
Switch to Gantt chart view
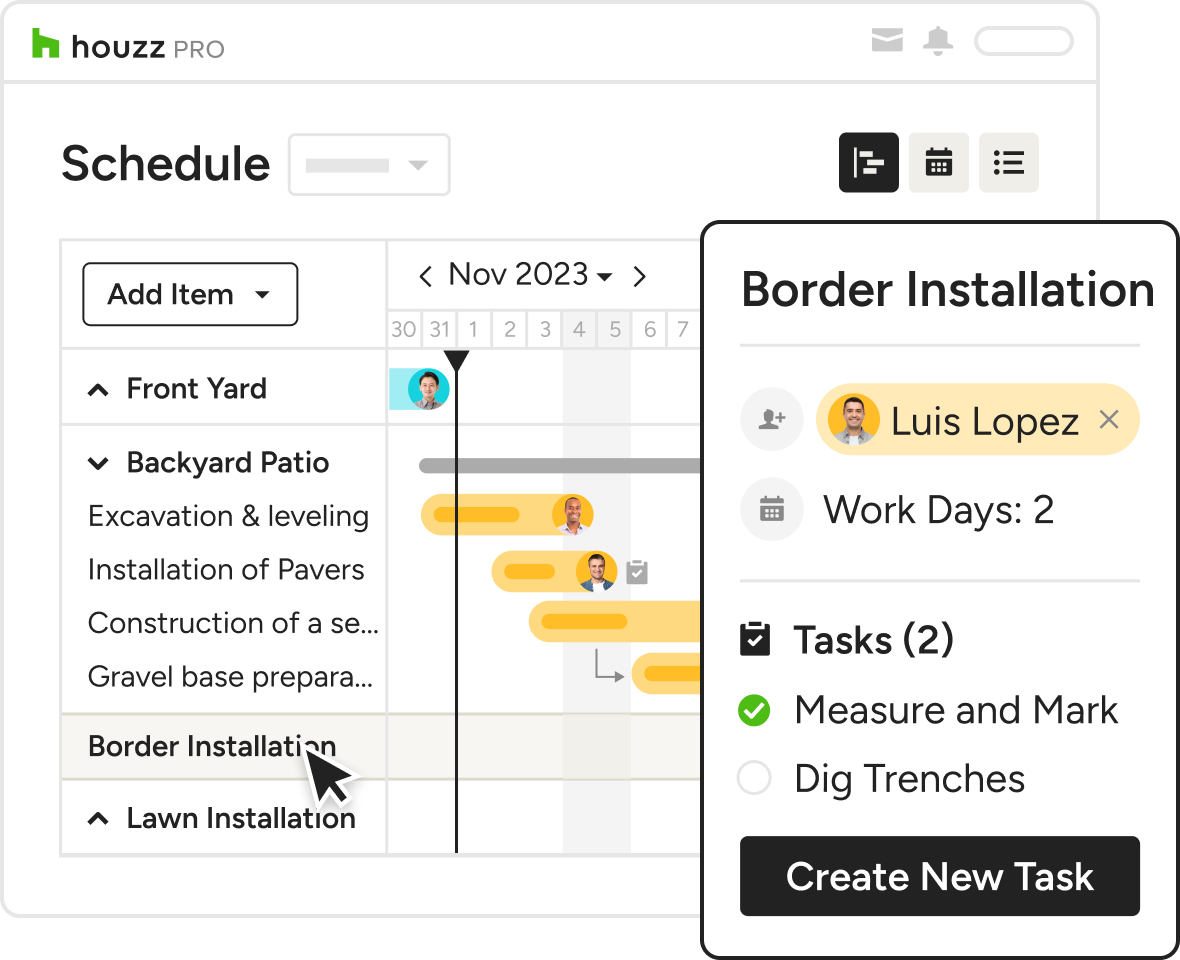click(868, 162)
